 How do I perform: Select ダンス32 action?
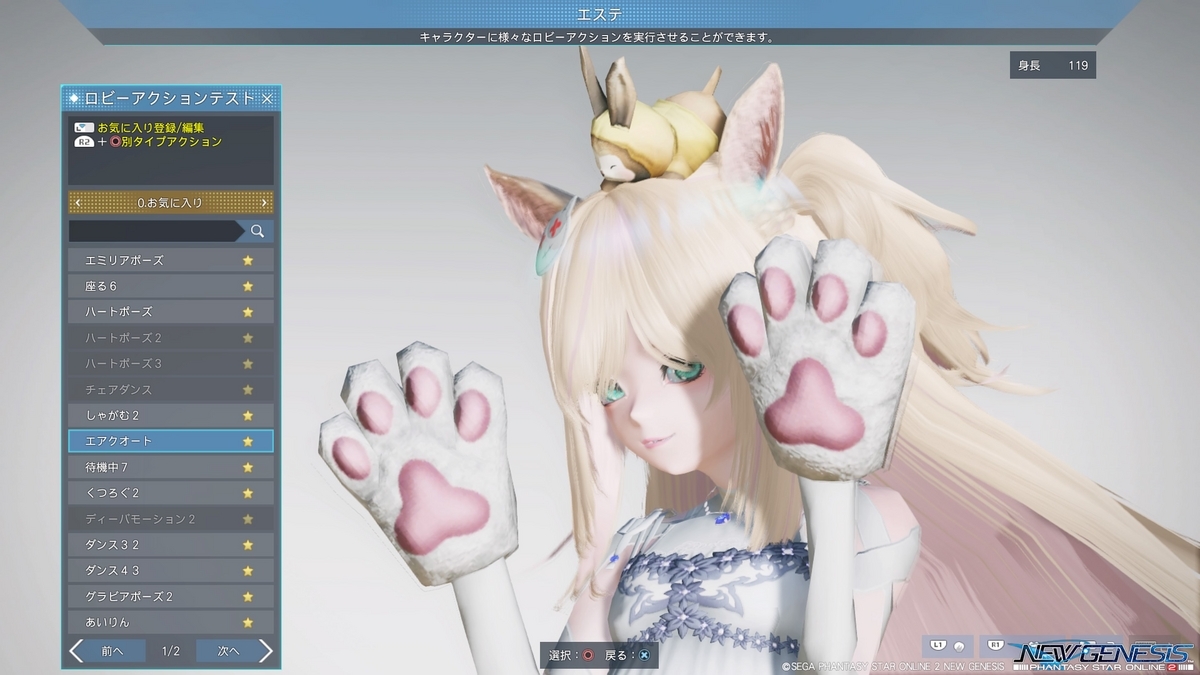(x=171, y=545)
